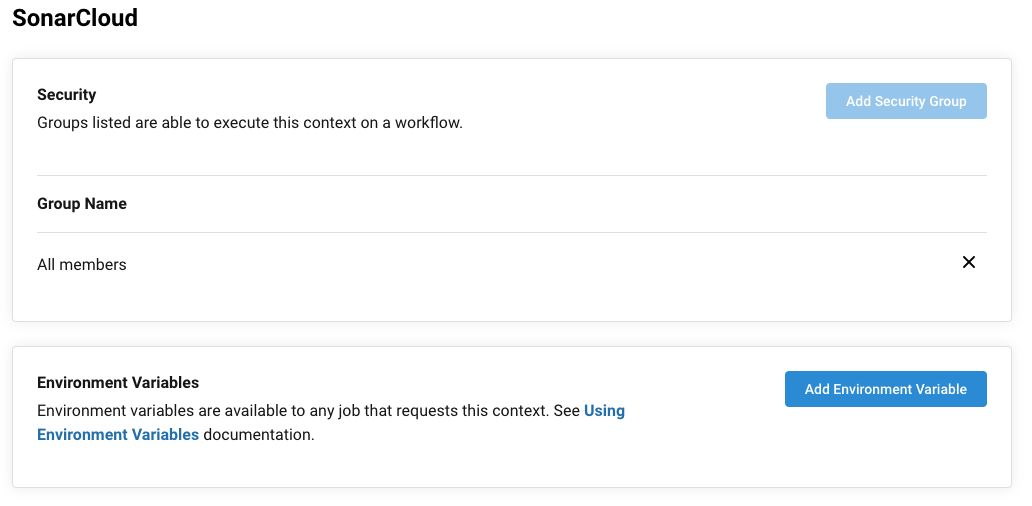
Task: Open the Add Environment Variable dialog
Action: [885, 389]
